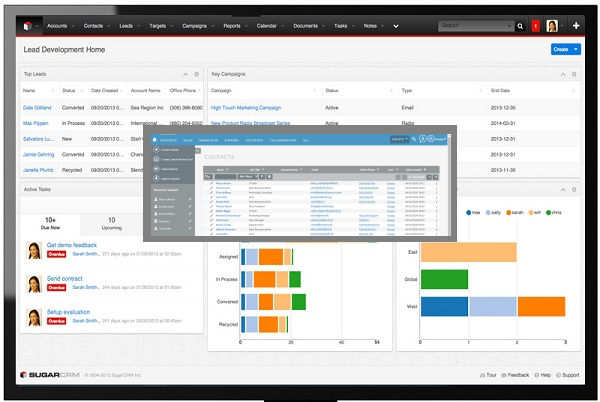The height and width of the screenshot is (402, 600).
Task: Open lead Mac Pippen
Action: point(36,124)
